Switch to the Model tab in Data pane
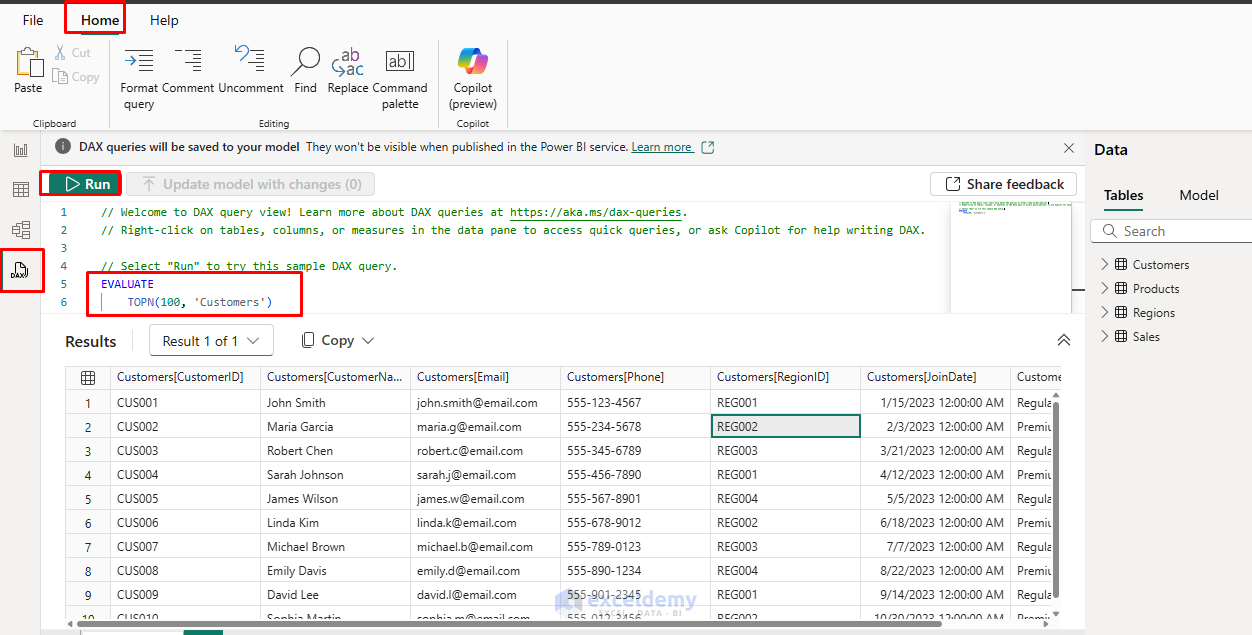Screen dimensions: 1252x635 (x=1198, y=195)
